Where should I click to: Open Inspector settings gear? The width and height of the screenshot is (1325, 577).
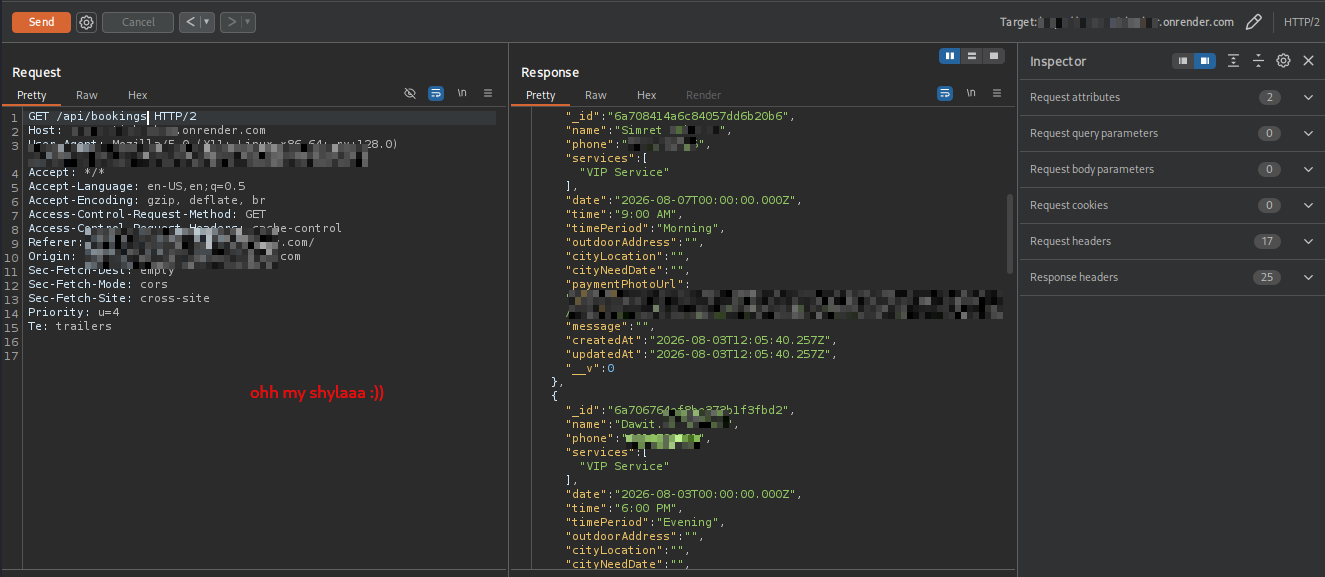click(x=1284, y=61)
